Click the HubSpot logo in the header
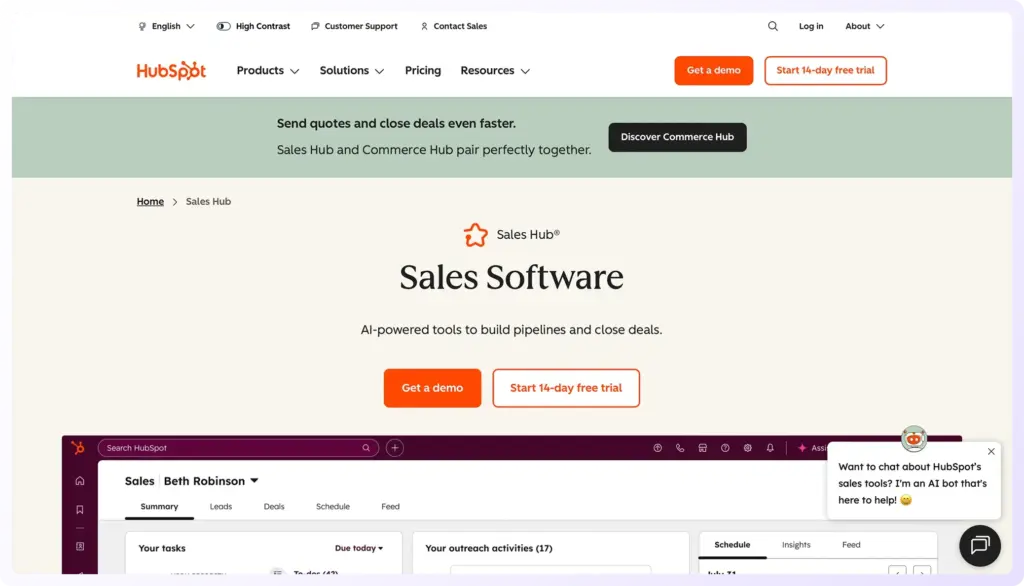 pos(171,71)
